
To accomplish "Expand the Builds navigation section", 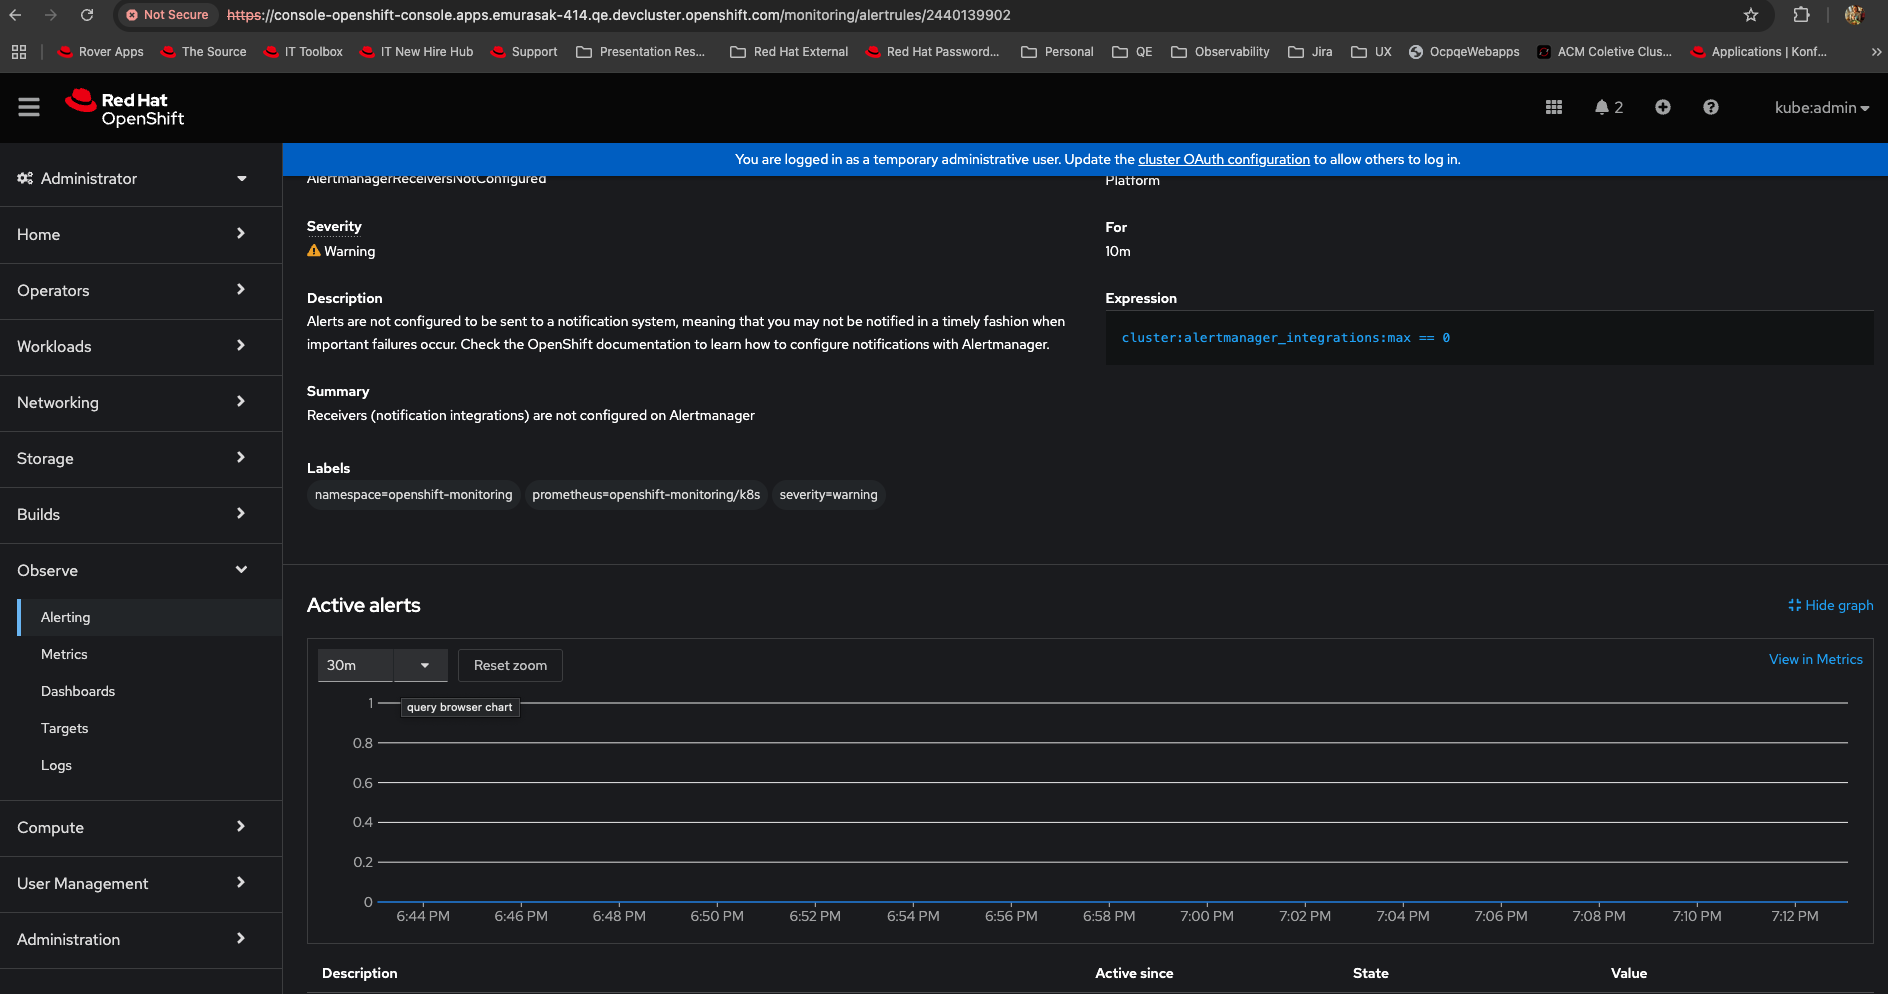I will coord(141,515).
